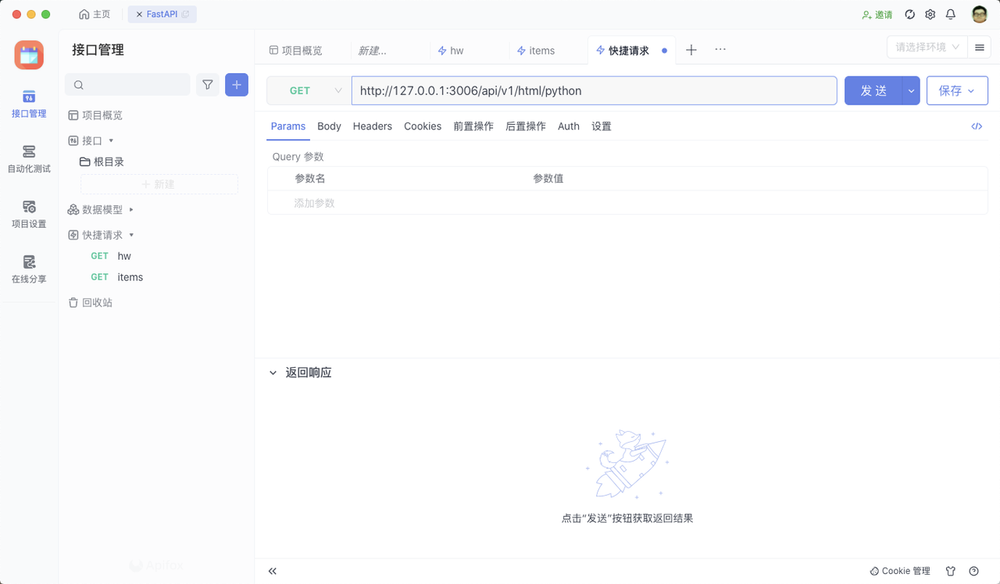Open the code snippet </> icon
Screen dimensions: 1000x584
click(x=977, y=126)
